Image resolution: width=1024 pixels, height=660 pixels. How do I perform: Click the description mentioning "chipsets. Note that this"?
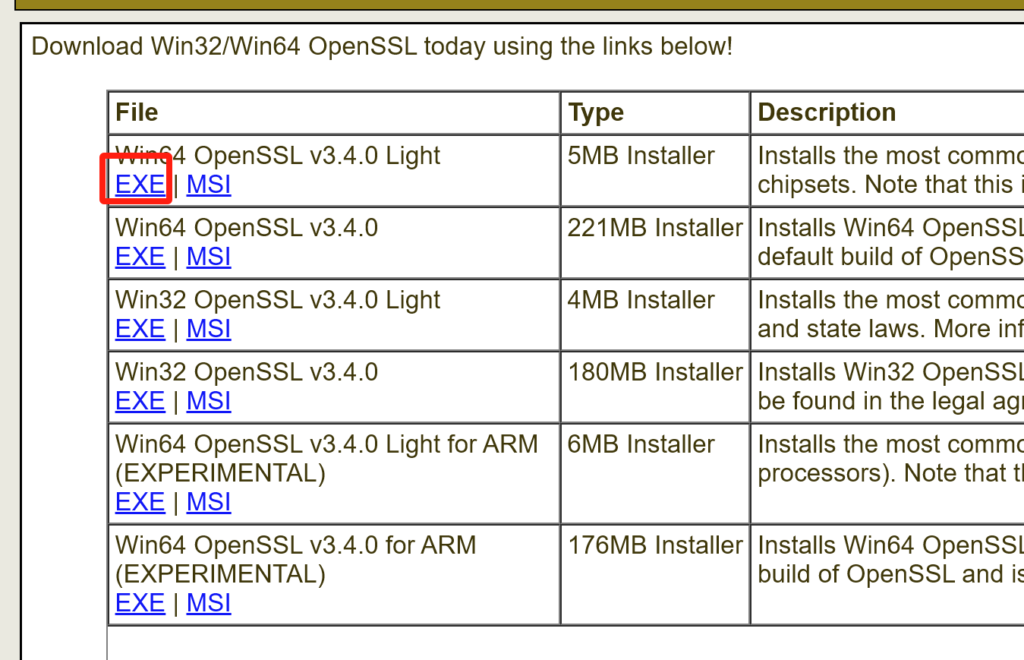pos(890,170)
